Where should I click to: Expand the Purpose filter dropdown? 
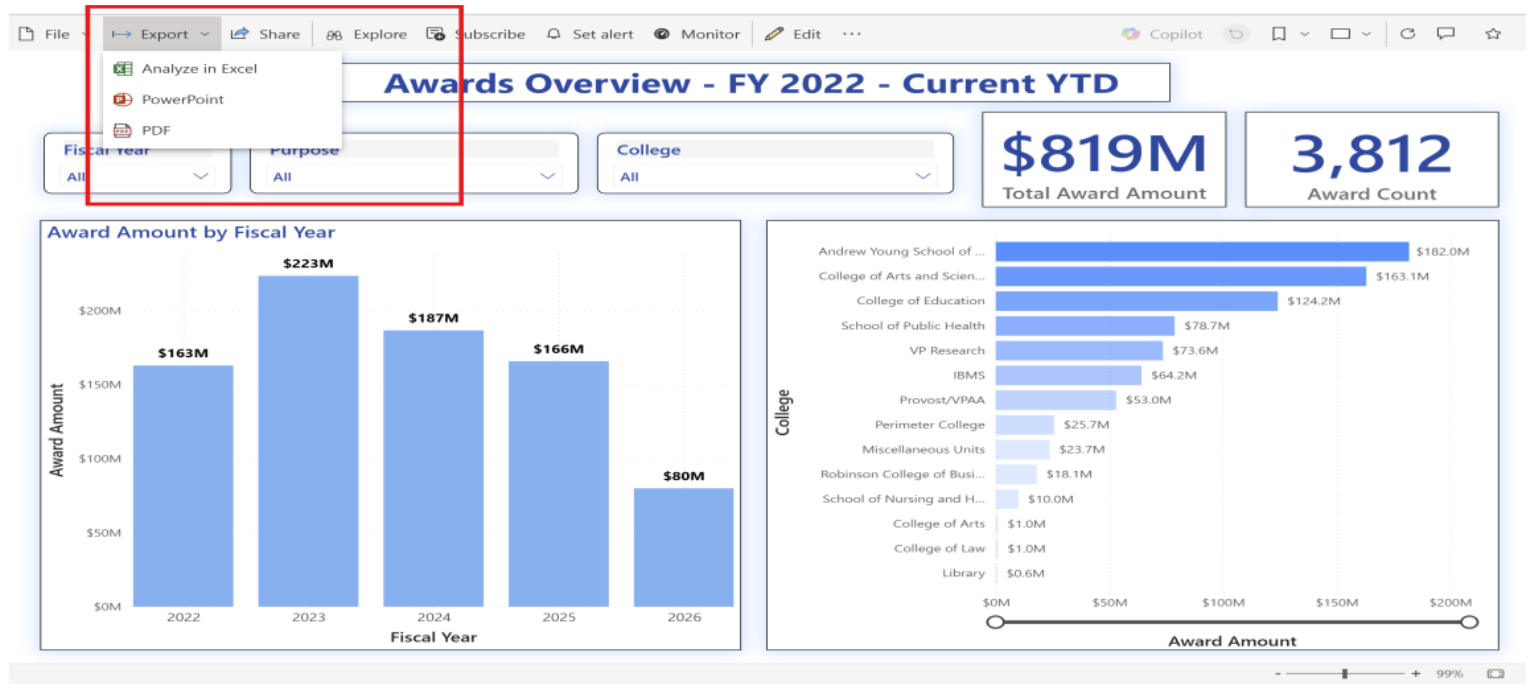(x=547, y=177)
